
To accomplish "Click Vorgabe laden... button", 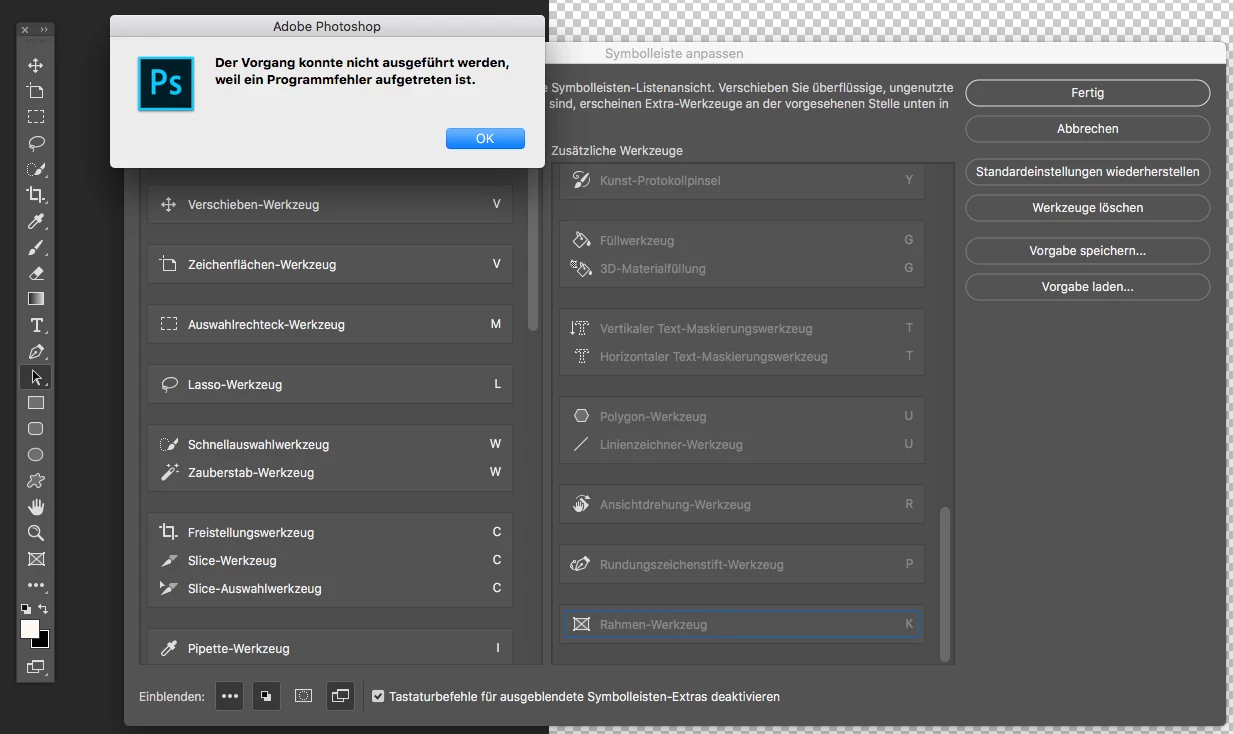I will (x=1088, y=287).
